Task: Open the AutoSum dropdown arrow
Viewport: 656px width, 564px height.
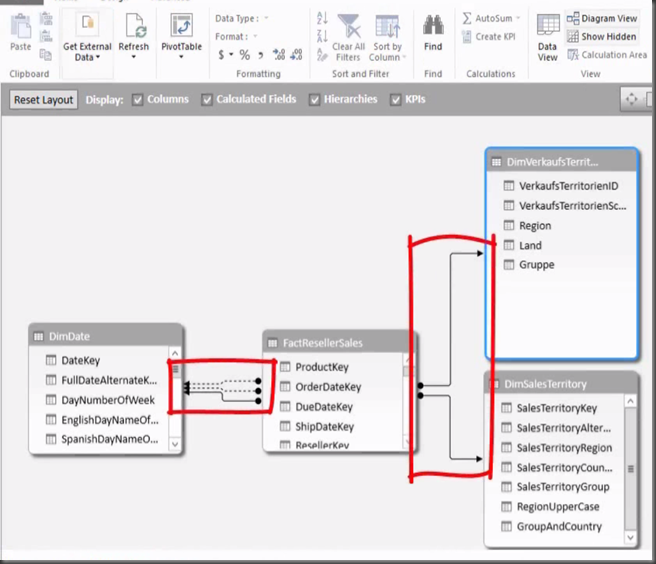Action: tap(518, 18)
